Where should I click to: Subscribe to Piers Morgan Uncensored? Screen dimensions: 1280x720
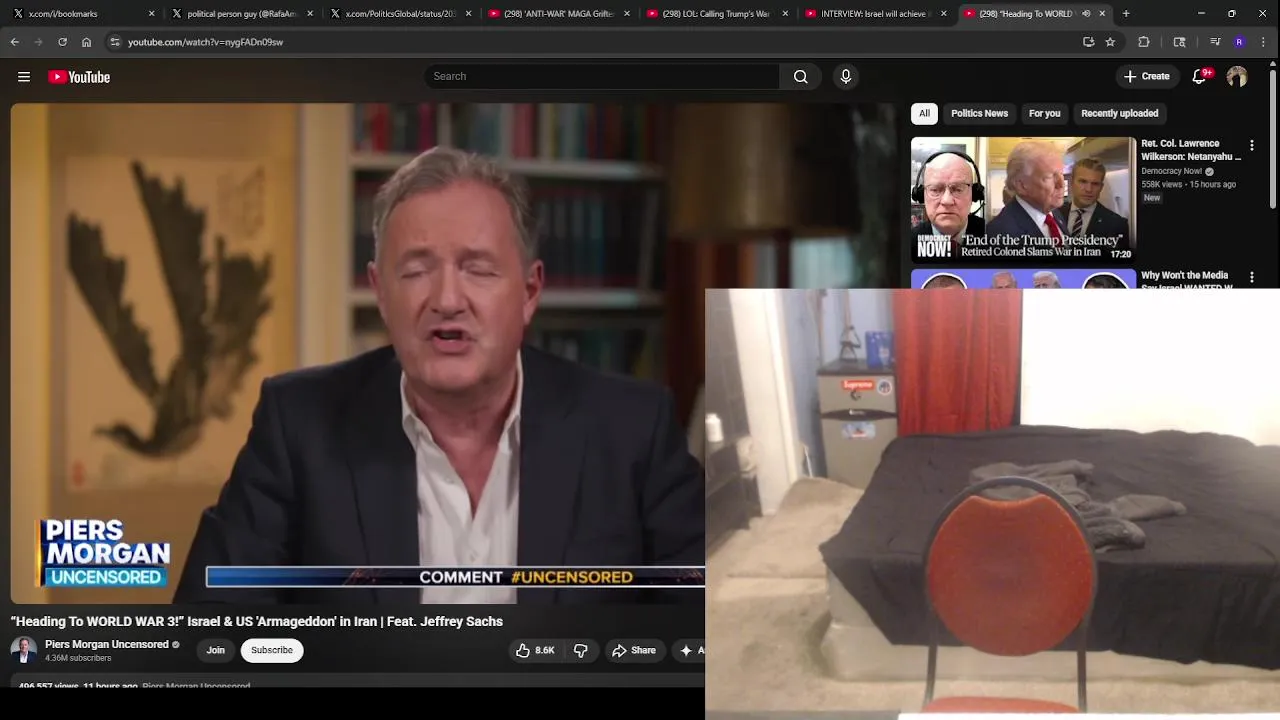click(272, 650)
